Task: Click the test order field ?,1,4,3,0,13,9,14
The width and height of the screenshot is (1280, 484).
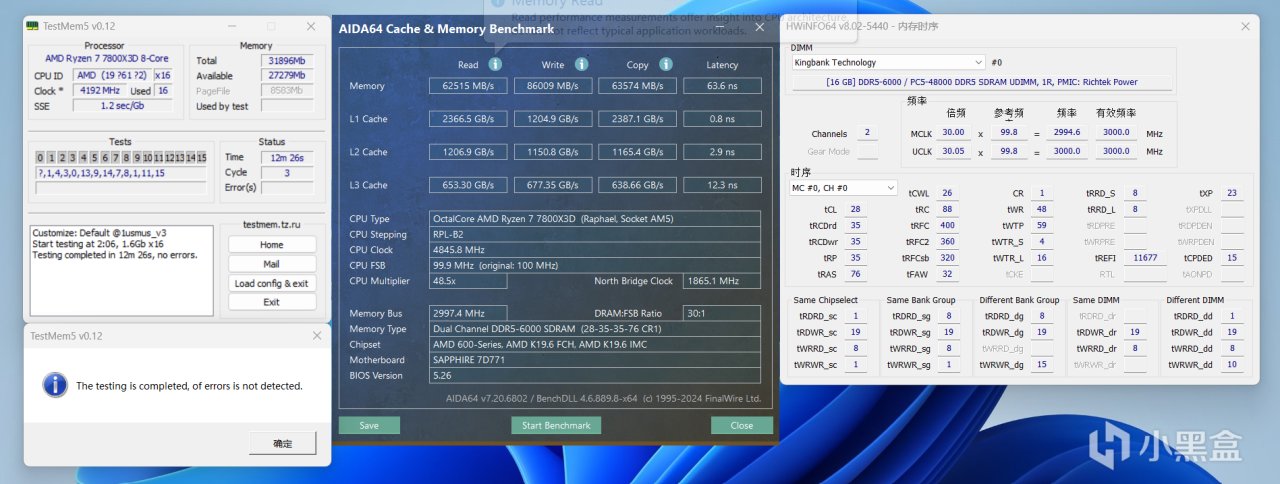Action: pyautogui.click(x=122, y=173)
